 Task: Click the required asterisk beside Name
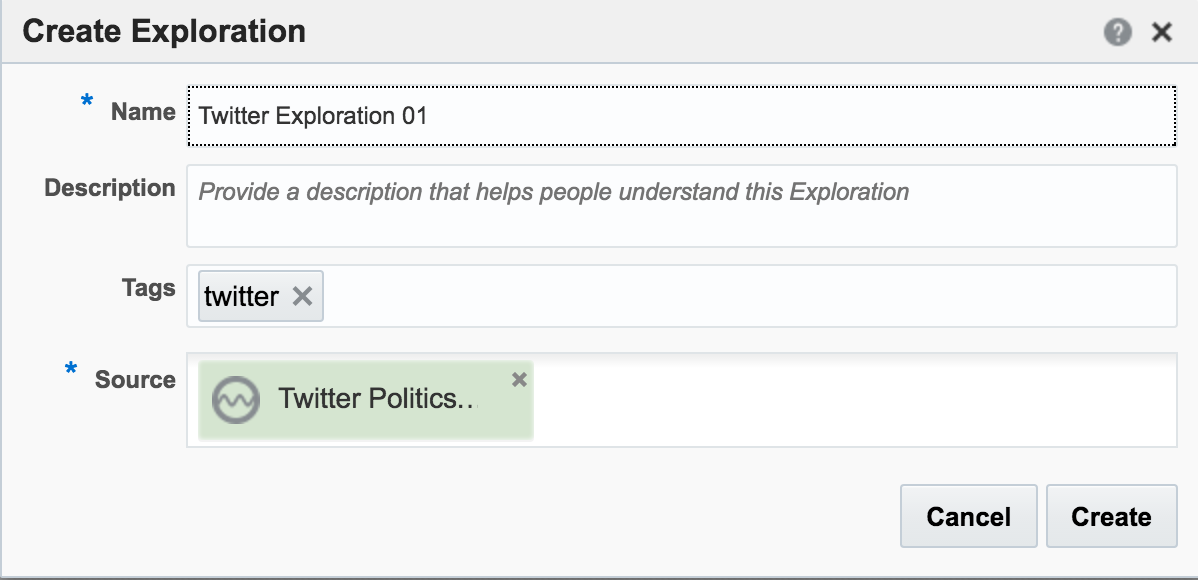(x=87, y=102)
